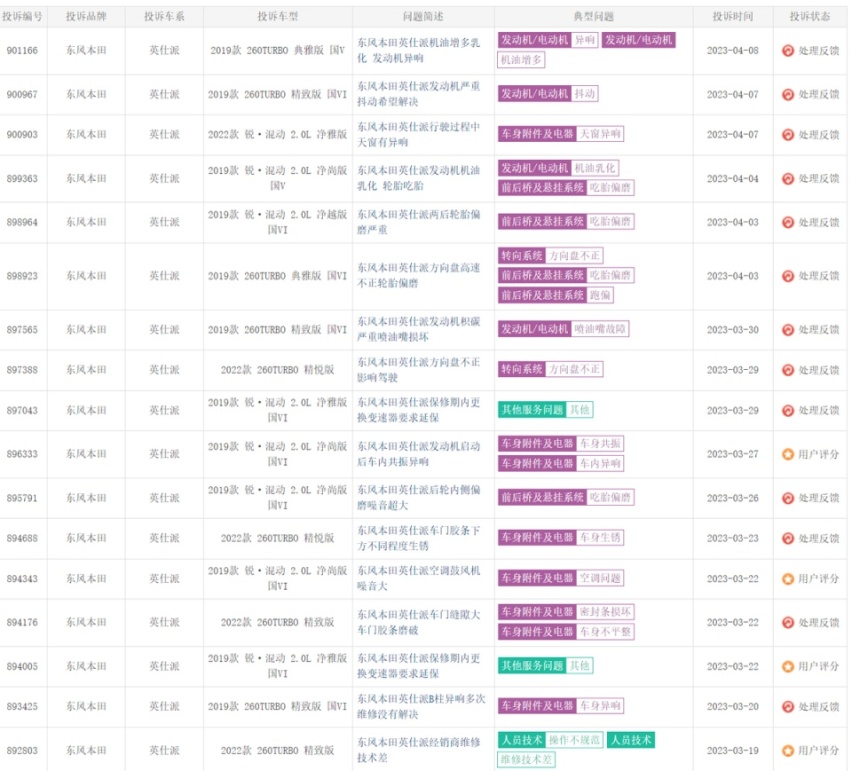The image size is (852, 771).
Task: Click the 车身共振 tag
Action: (x=600, y=443)
